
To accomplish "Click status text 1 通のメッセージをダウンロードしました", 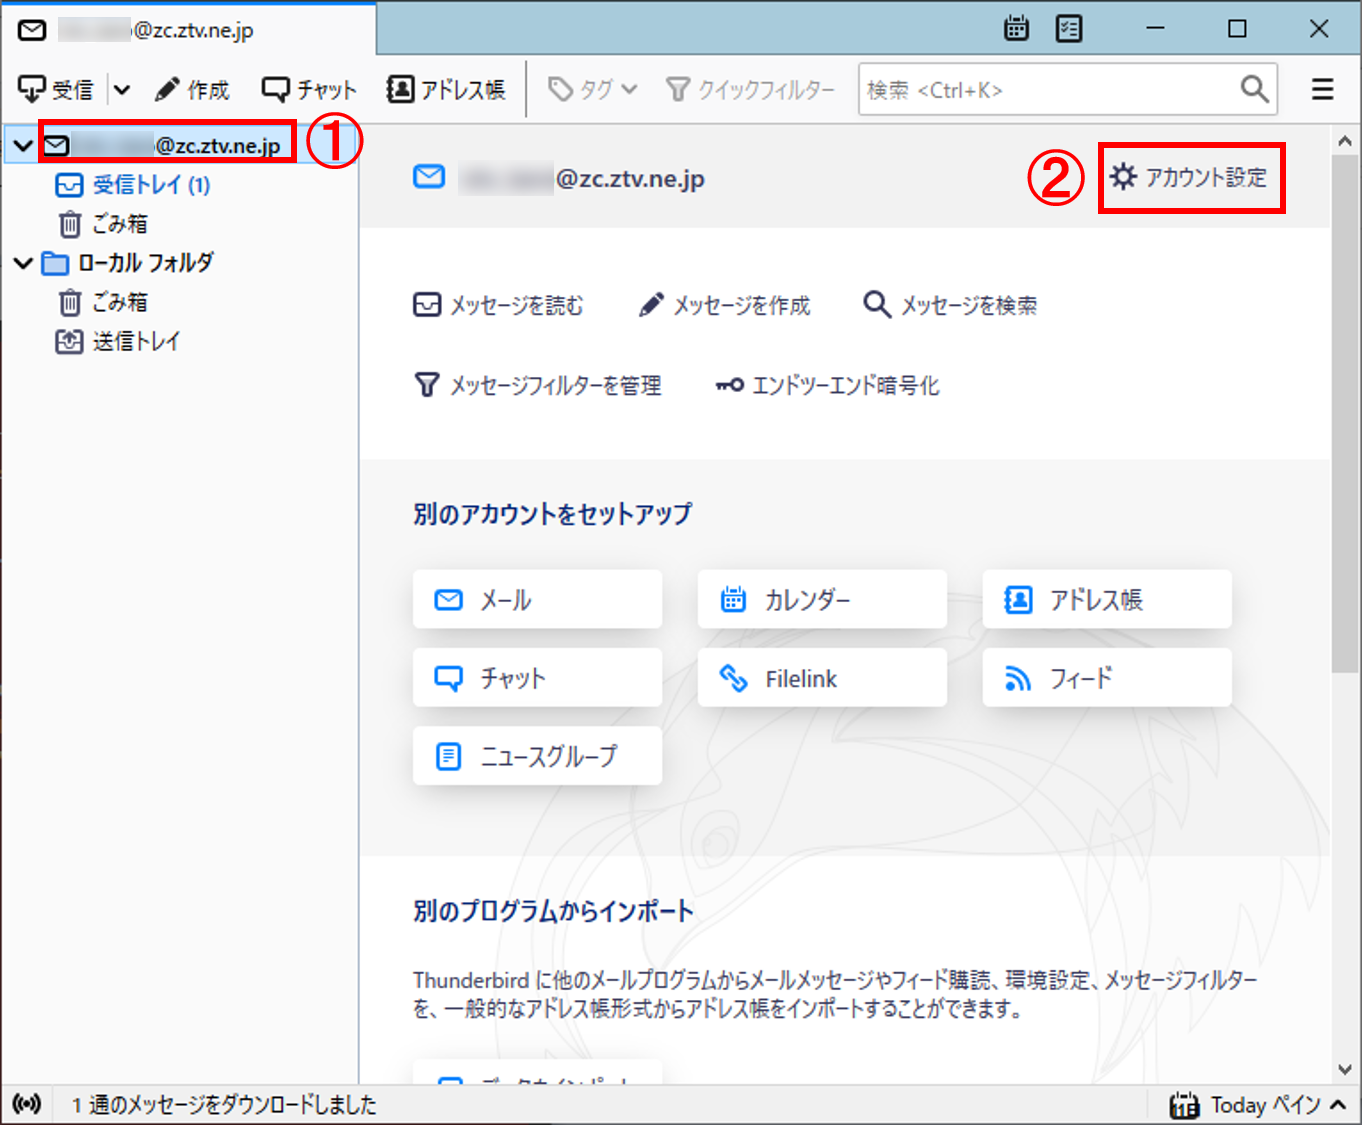I will click(x=224, y=1105).
